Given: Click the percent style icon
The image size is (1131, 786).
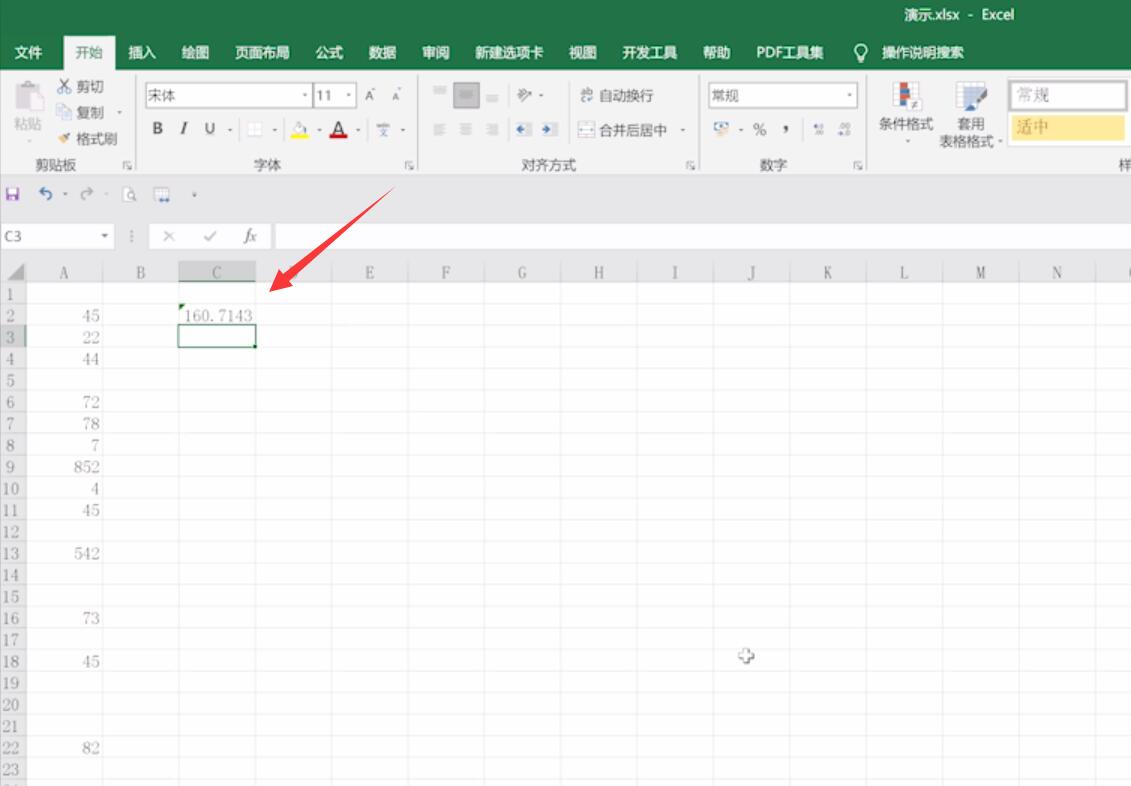Looking at the screenshot, I should (x=759, y=130).
